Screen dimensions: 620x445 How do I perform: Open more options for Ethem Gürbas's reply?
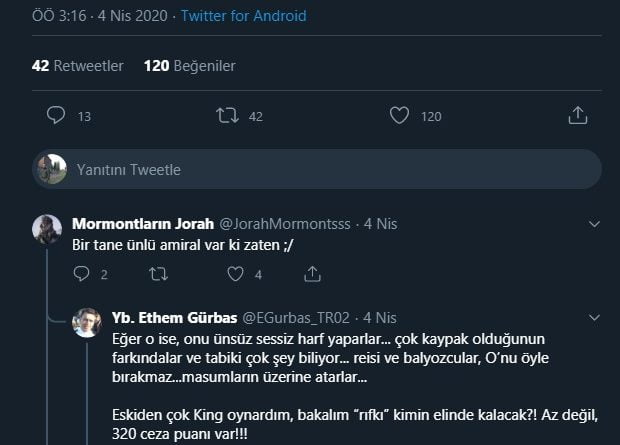click(x=594, y=318)
